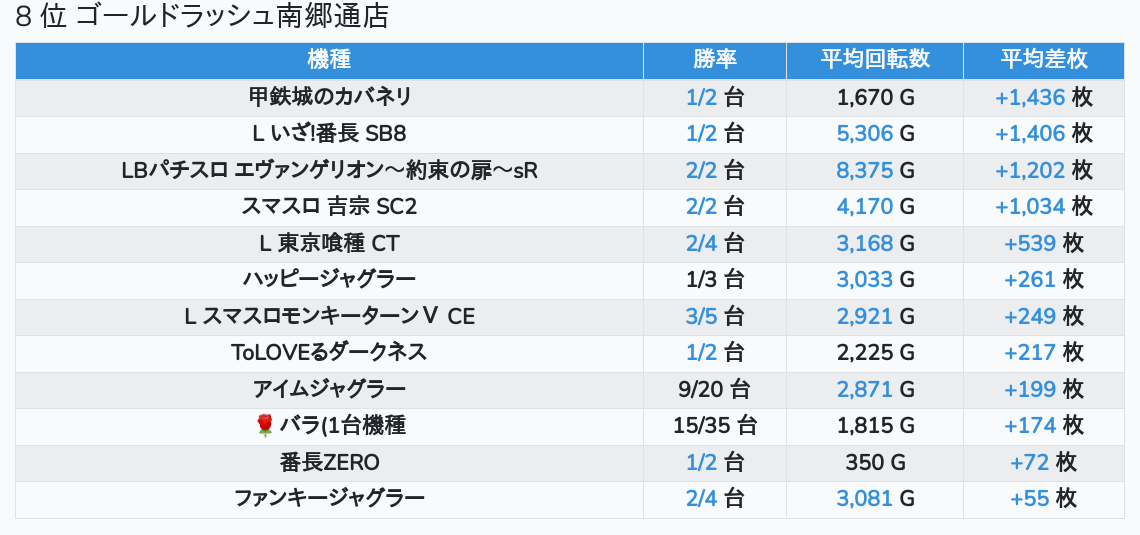Click the 機種 column header
Image resolution: width=1140 pixels, height=535 pixels.
point(329,60)
